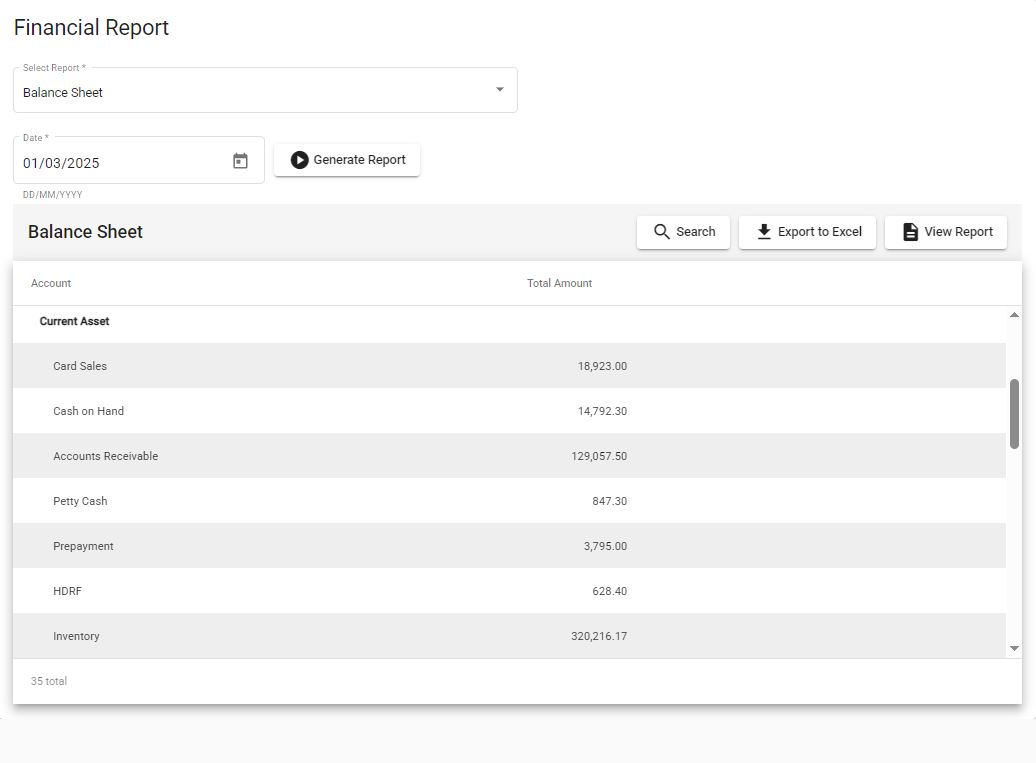Select the HDRF account row
Screen dimensions: 1036x763
click(x=509, y=591)
